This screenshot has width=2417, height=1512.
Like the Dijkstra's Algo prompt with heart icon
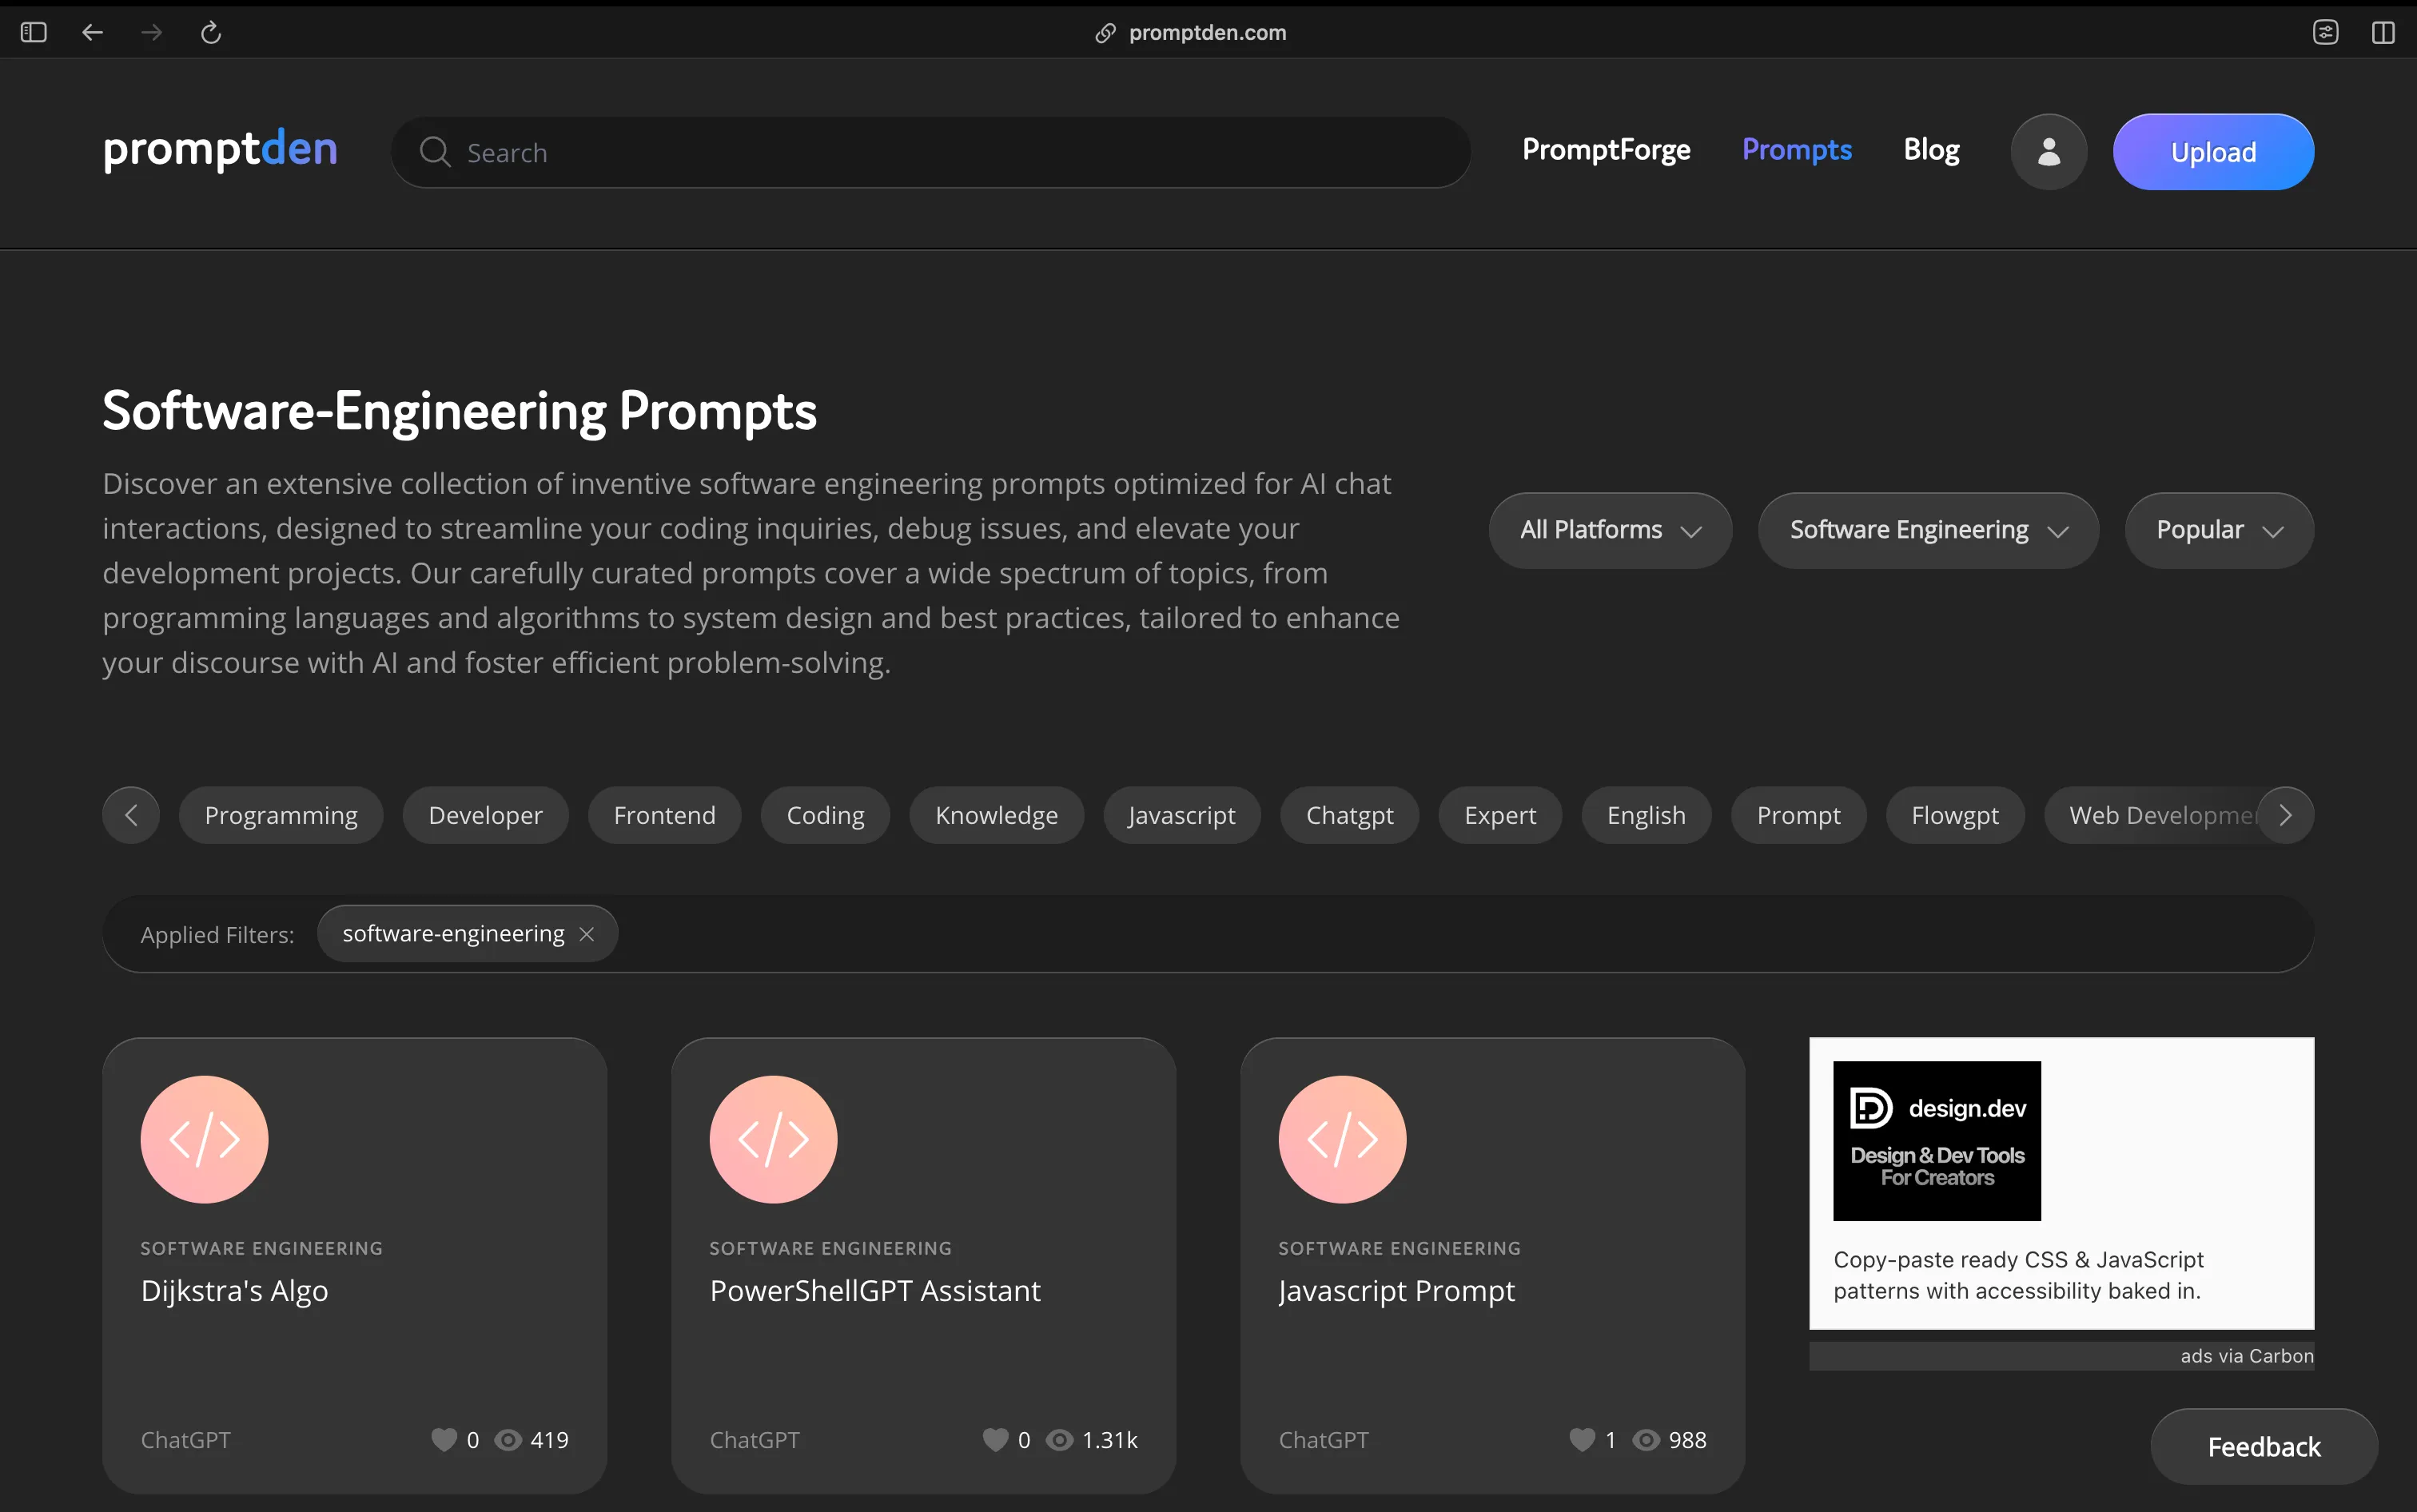click(444, 1439)
